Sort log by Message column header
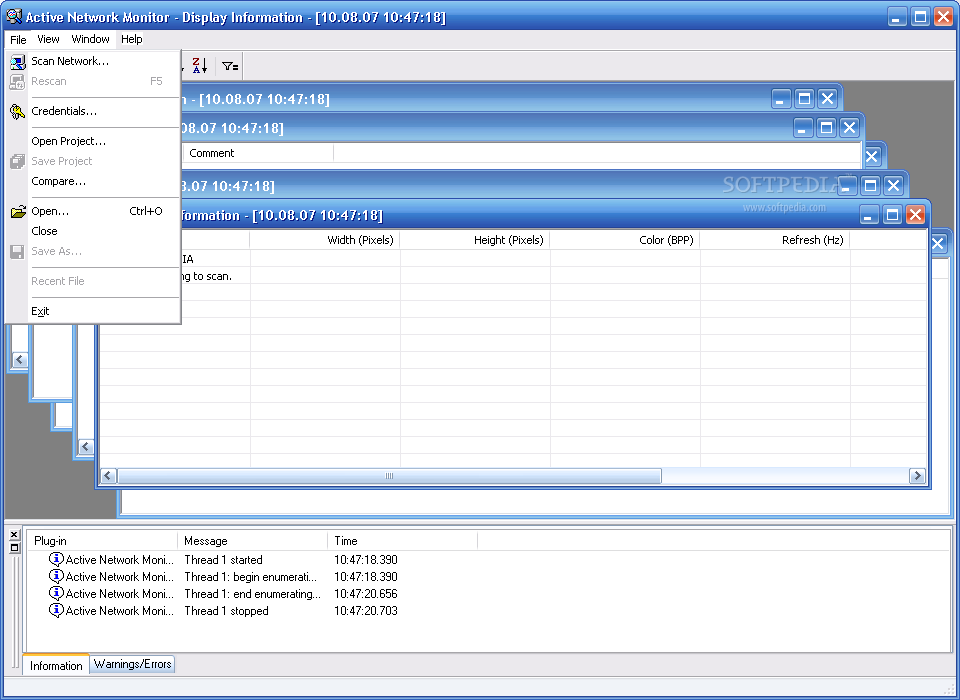The height and width of the screenshot is (700, 960). coord(252,541)
